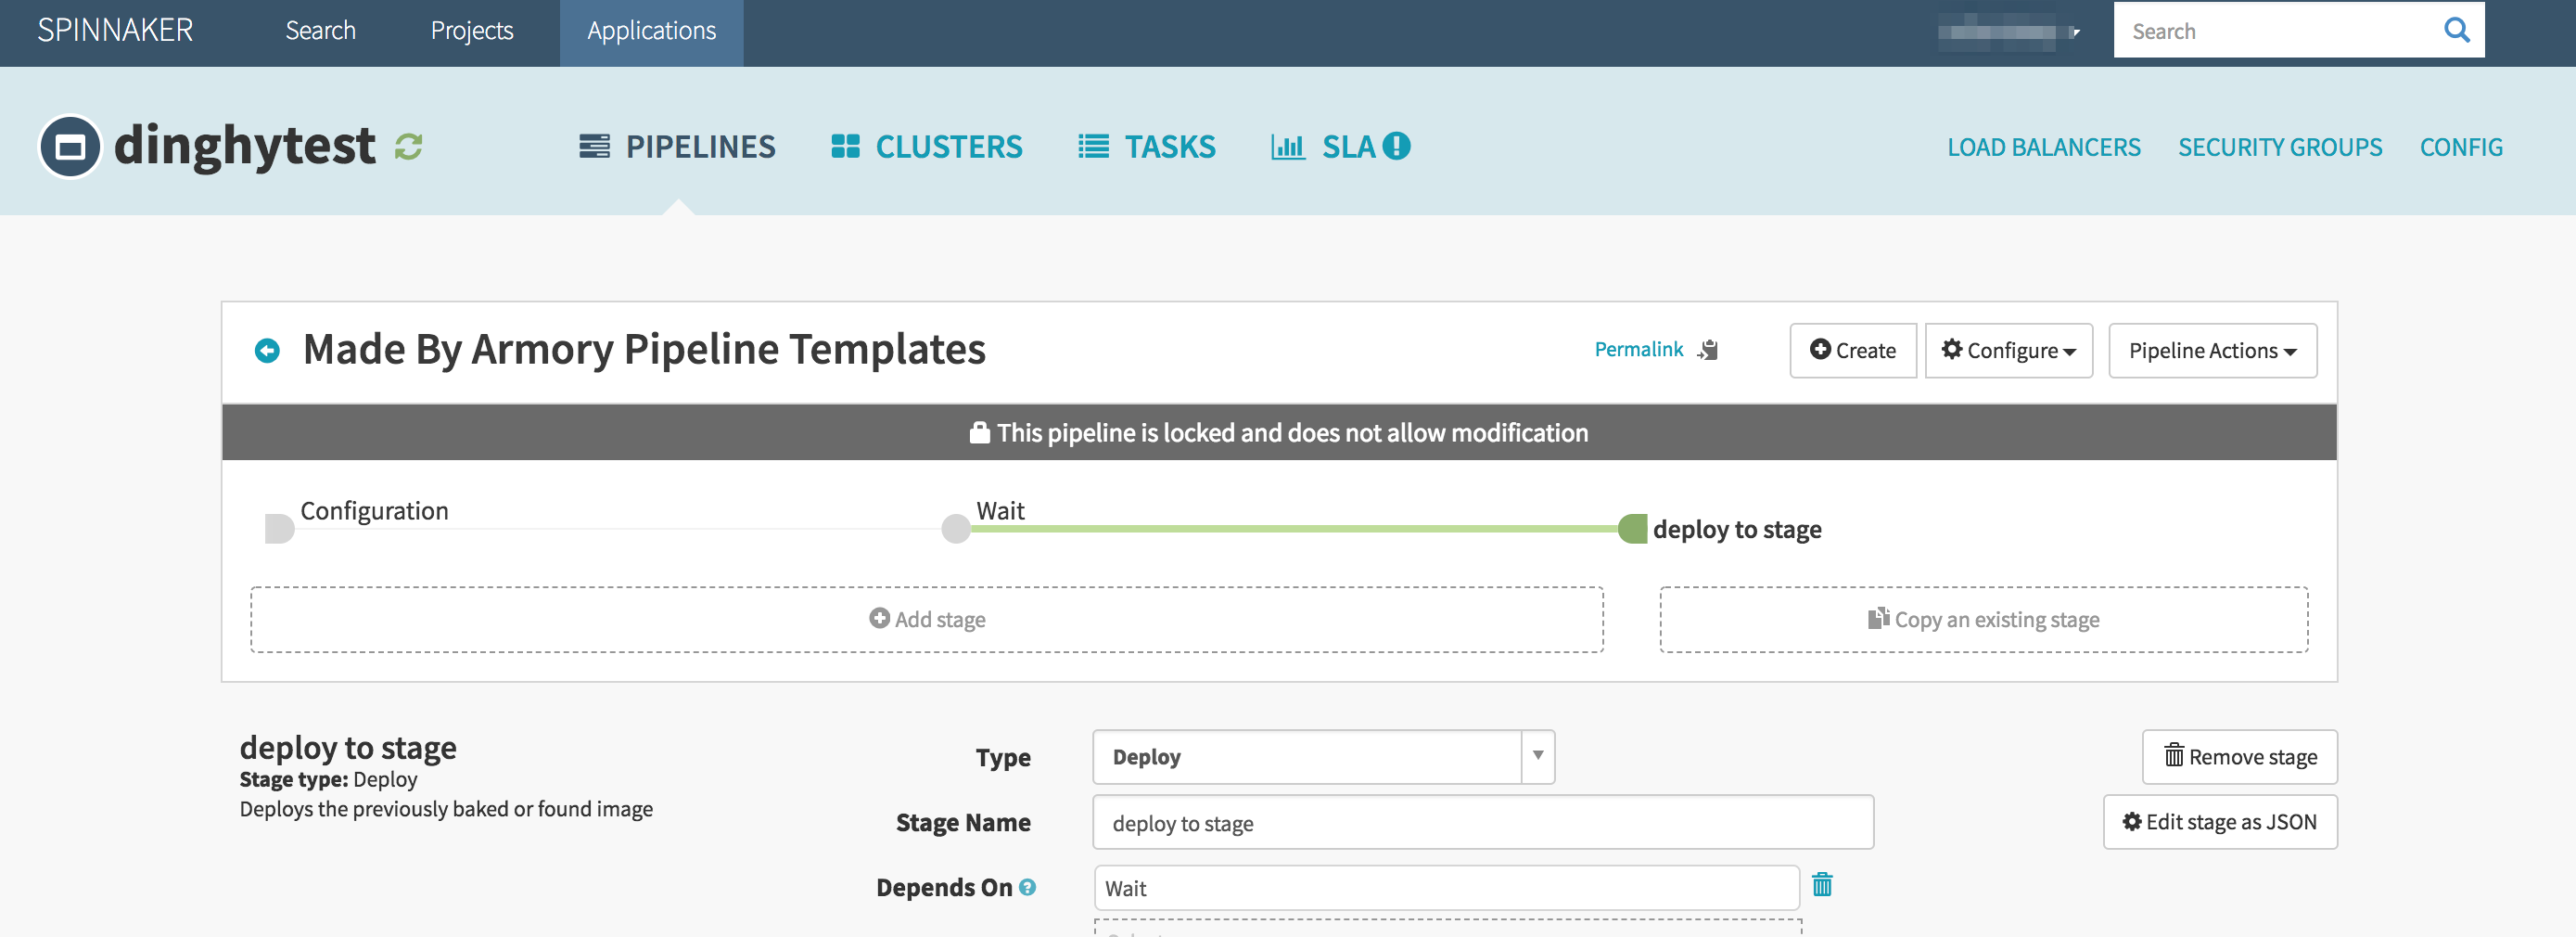The height and width of the screenshot is (937, 2576).
Task: Click the SLA warning exclamation icon
Action: (x=1396, y=147)
